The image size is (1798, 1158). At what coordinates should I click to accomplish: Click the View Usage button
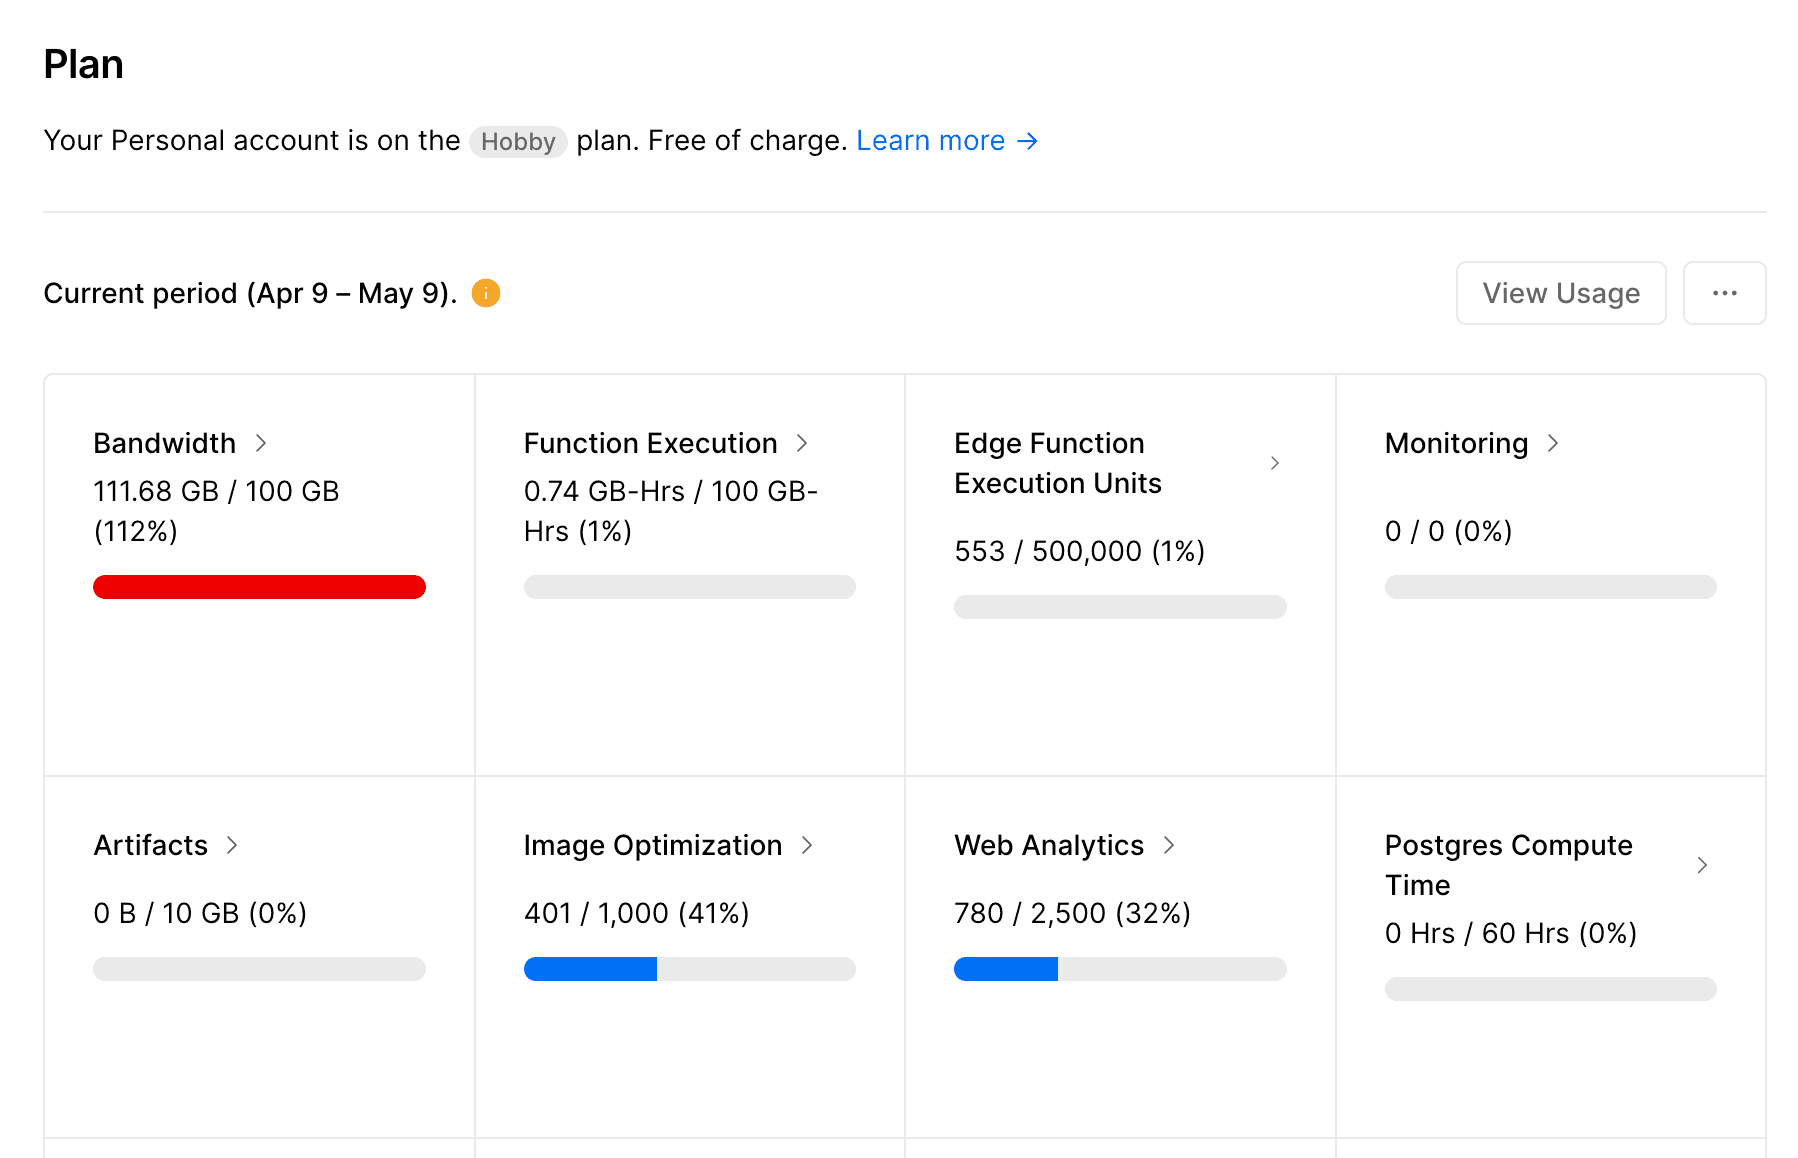[x=1560, y=293]
